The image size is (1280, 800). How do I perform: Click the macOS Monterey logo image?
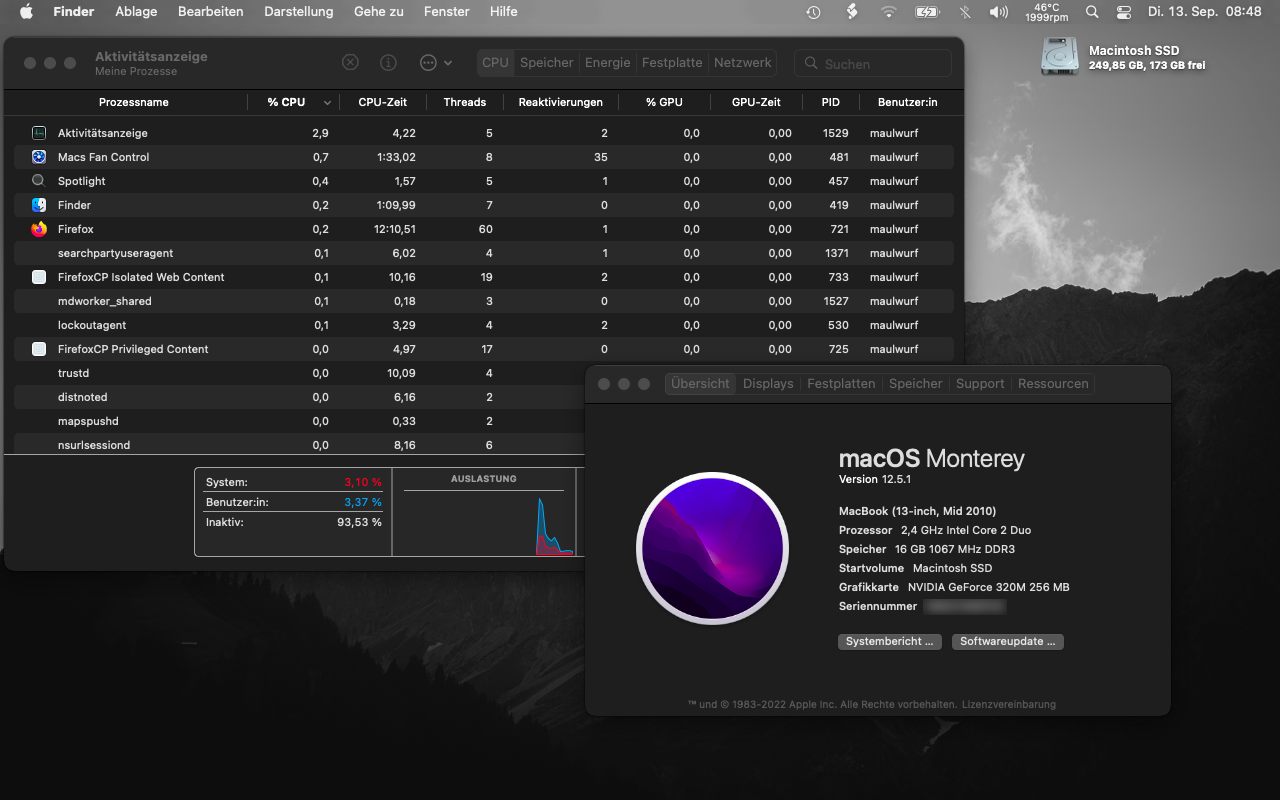[x=712, y=548]
